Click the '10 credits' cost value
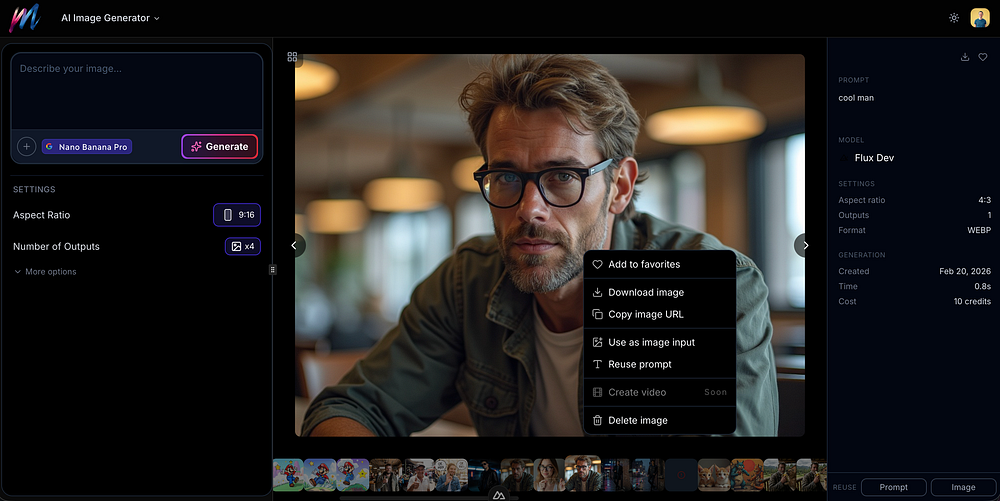1000x501 pixels. click(973, 301)
